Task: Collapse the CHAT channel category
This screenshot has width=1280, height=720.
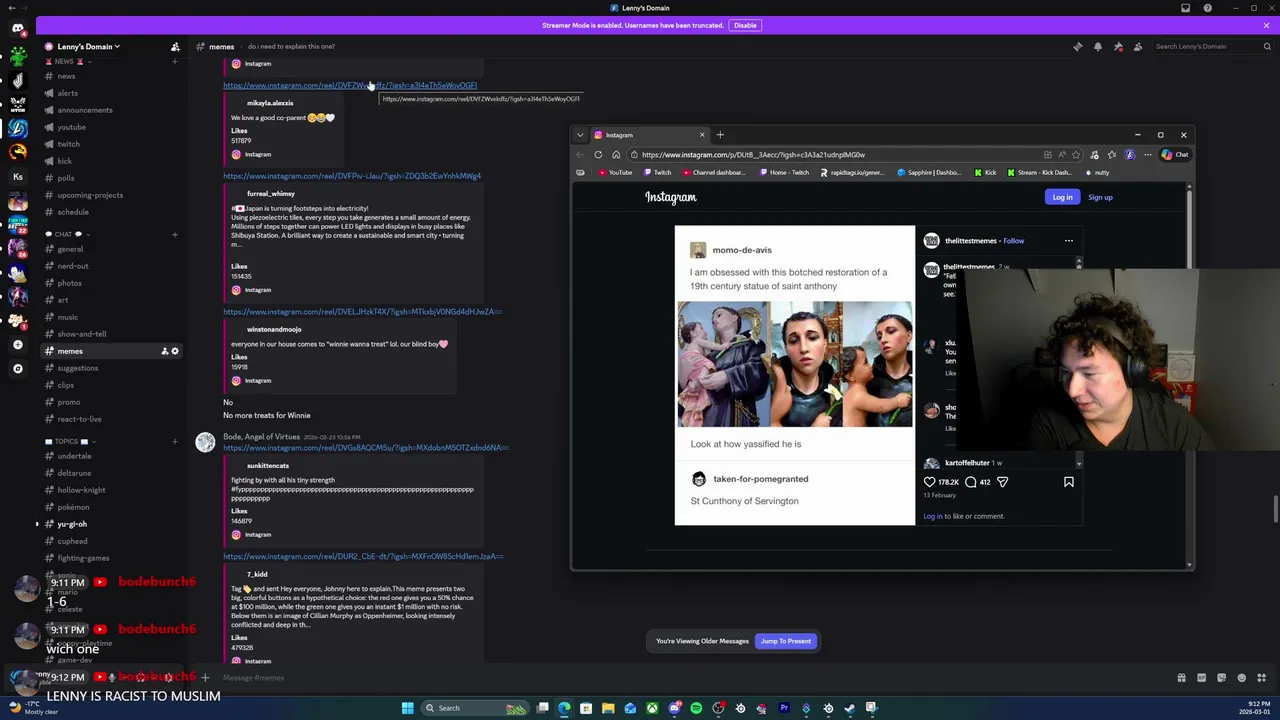Action: click(68, 234)
